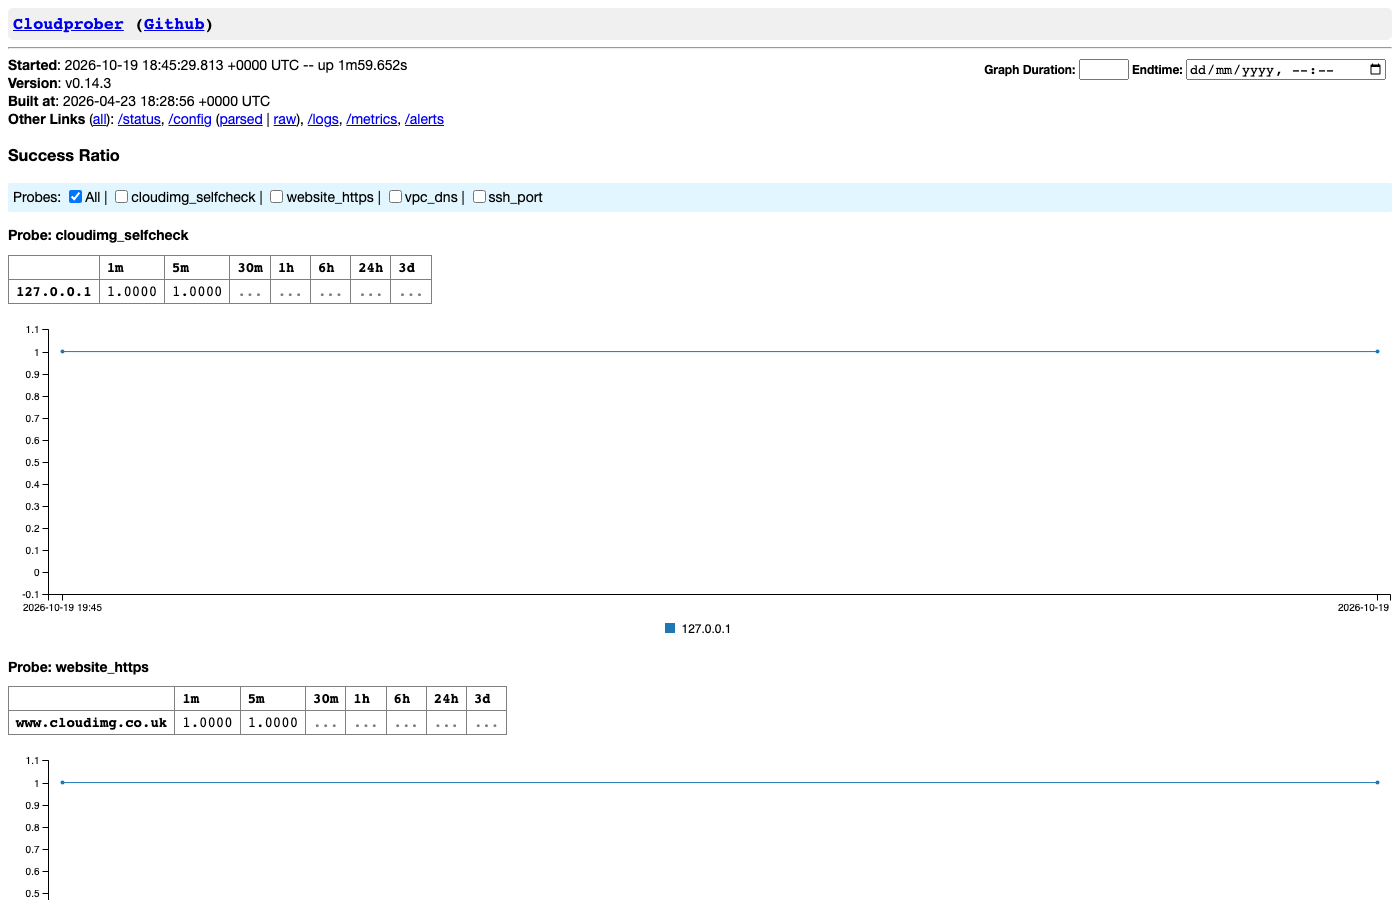The height and width of the screenshot is (900, 1400).
Task: Open the /logs page
Action: click(323, 119)
